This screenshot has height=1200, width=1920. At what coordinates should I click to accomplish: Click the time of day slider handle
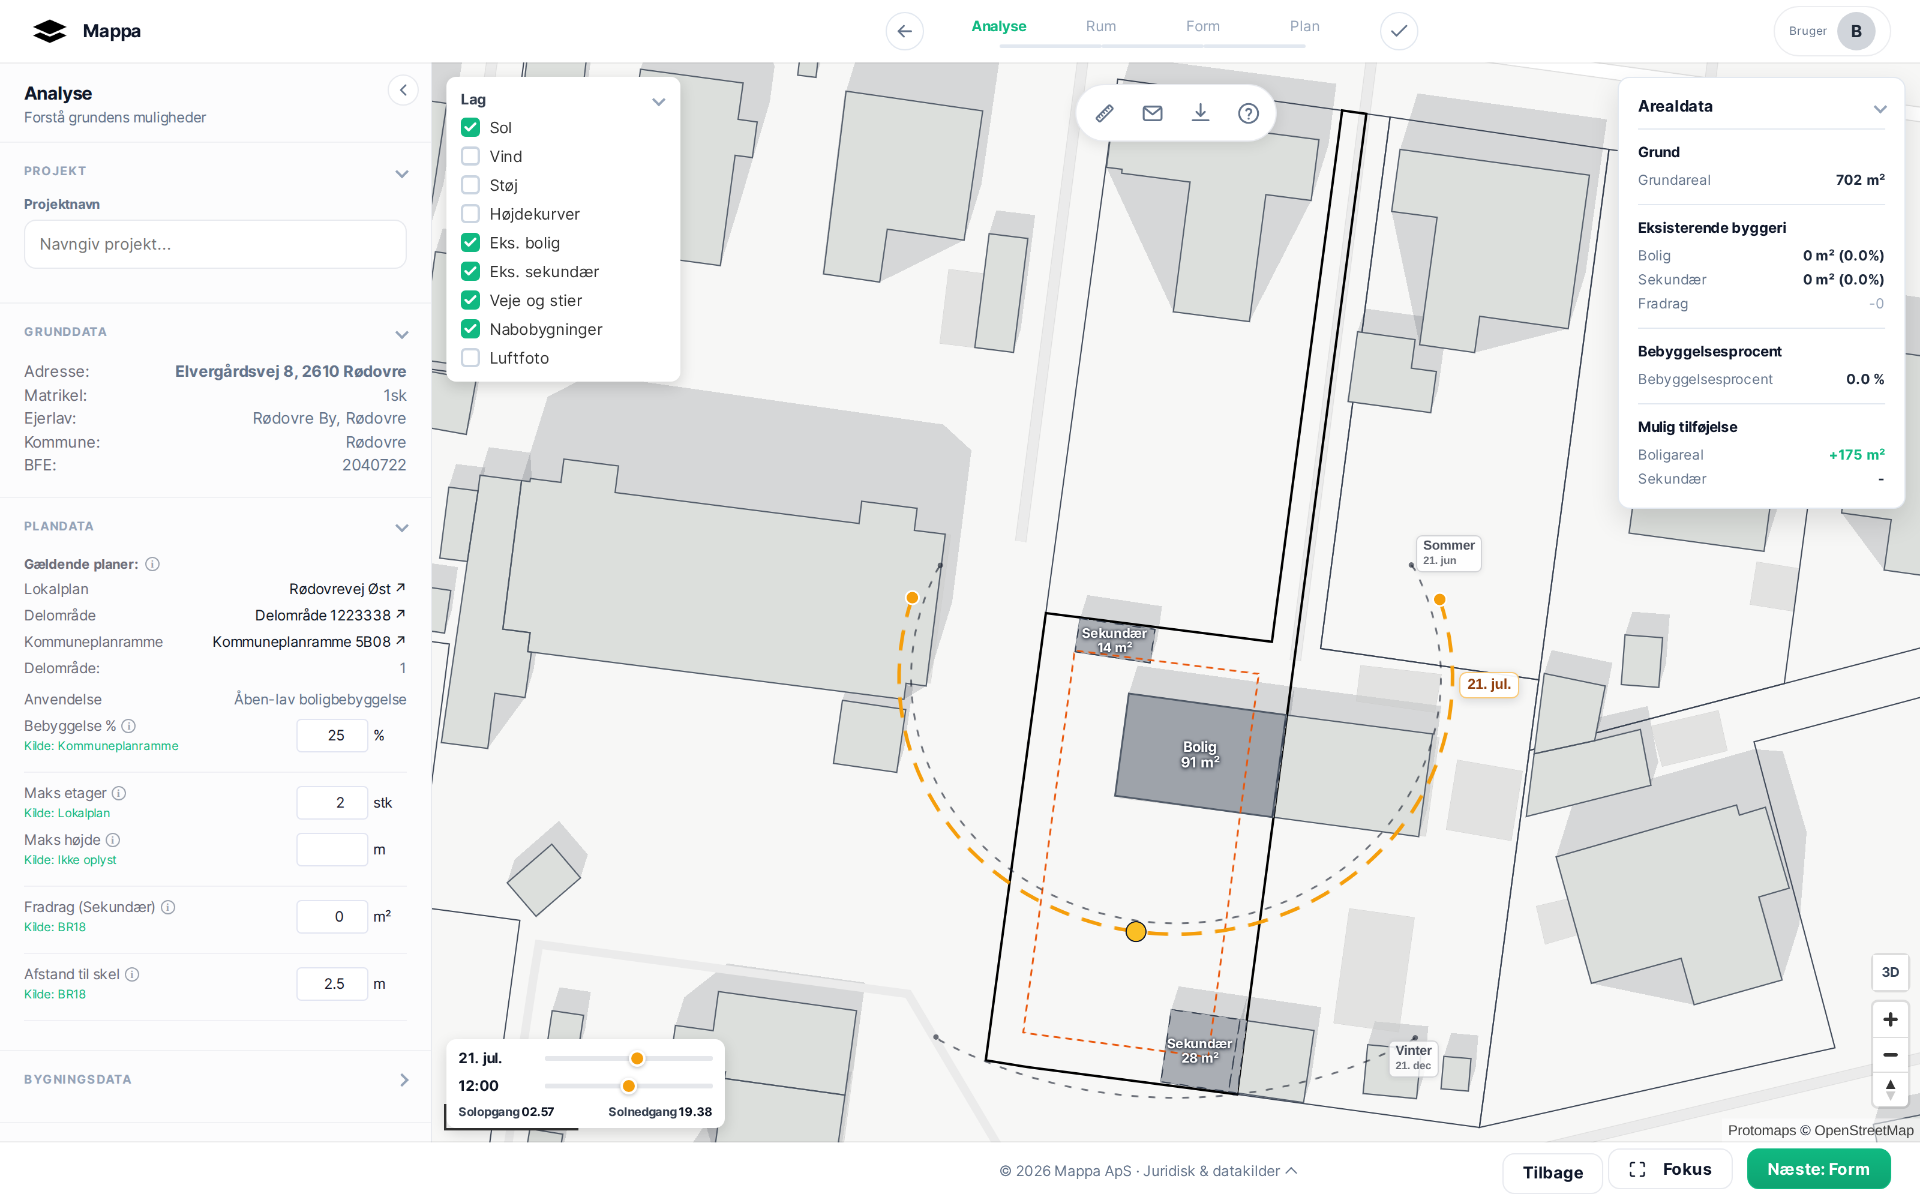tap(629, 1086)
